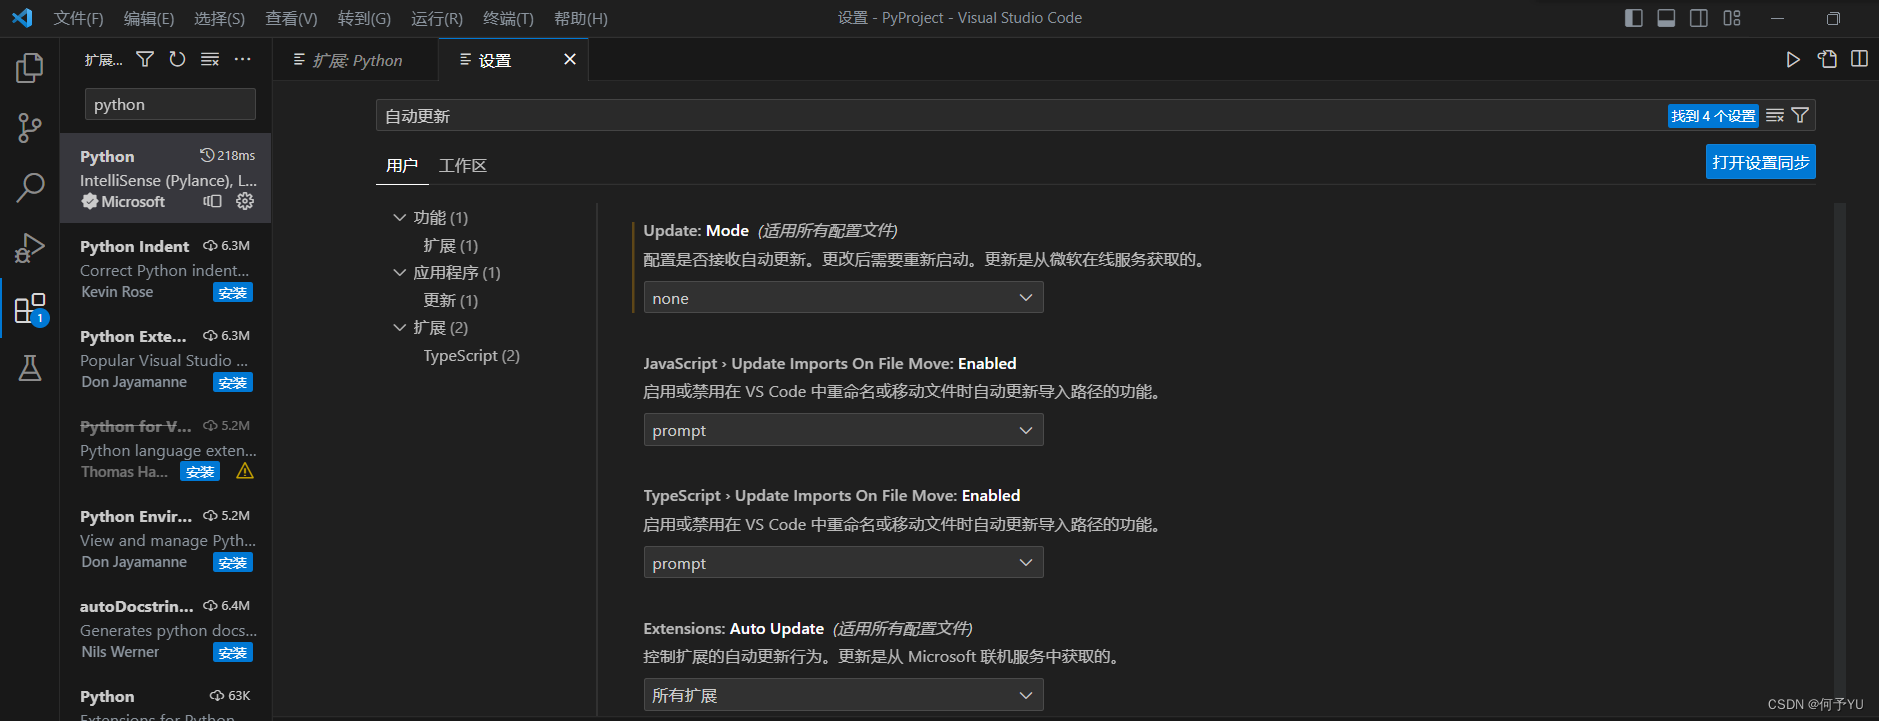The image size is (1879, 721).
Task: Select TypeScript (2) in settings tree
Action: tap(471, 355)
